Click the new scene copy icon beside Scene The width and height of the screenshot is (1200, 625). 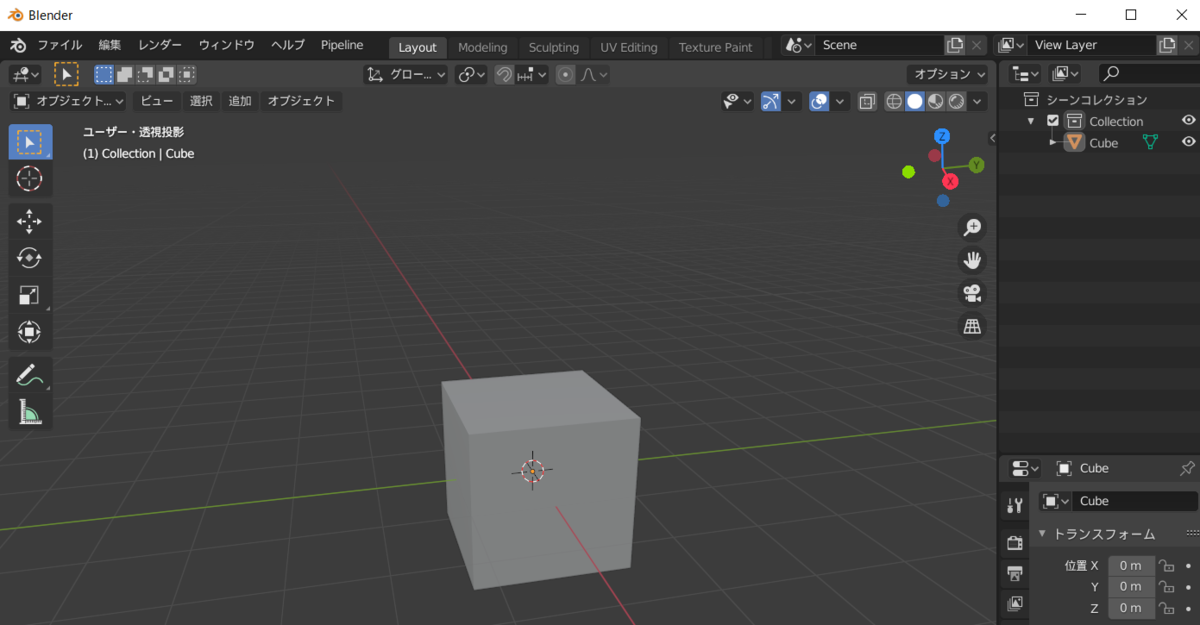click(x=955, y=45)
